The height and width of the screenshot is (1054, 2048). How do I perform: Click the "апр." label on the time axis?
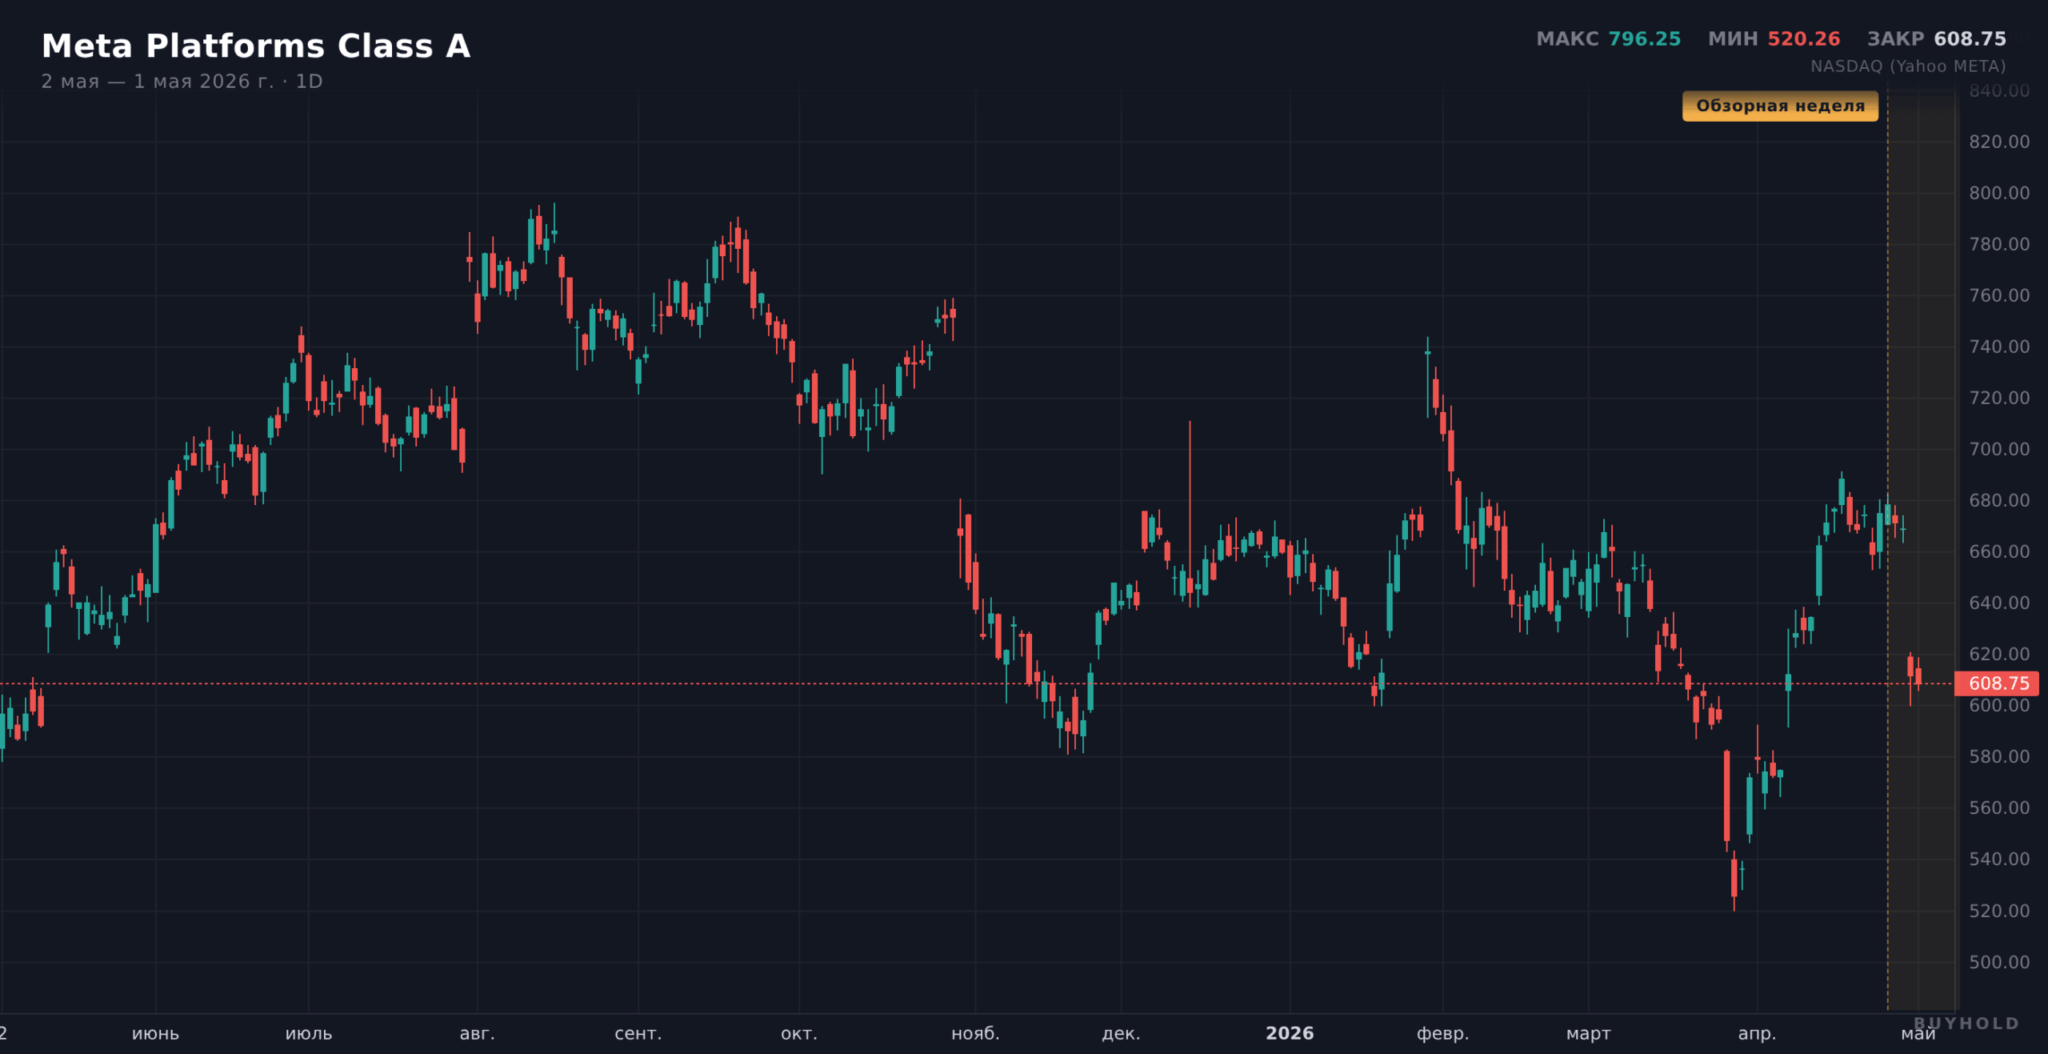point(1757,1034)
